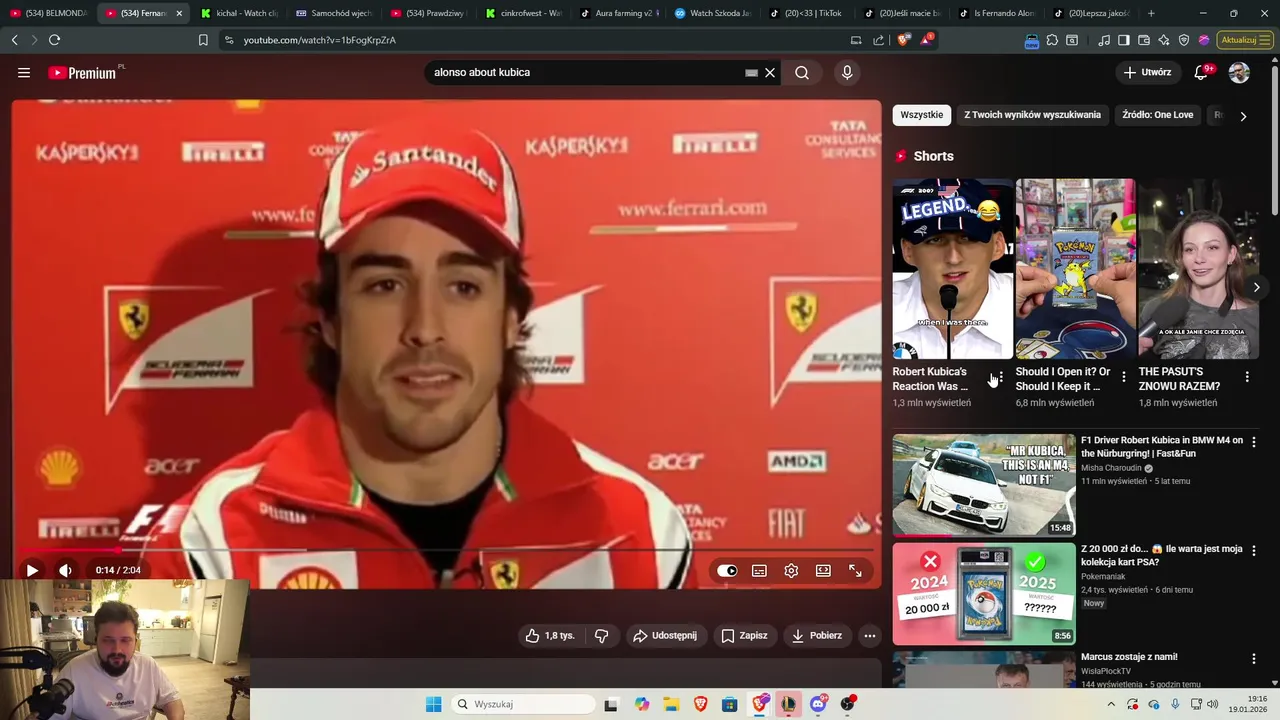Switch to the kichal - Watch clip browser tab
The width and height of the screenshot is (1280, 720).
pos(238,13)
